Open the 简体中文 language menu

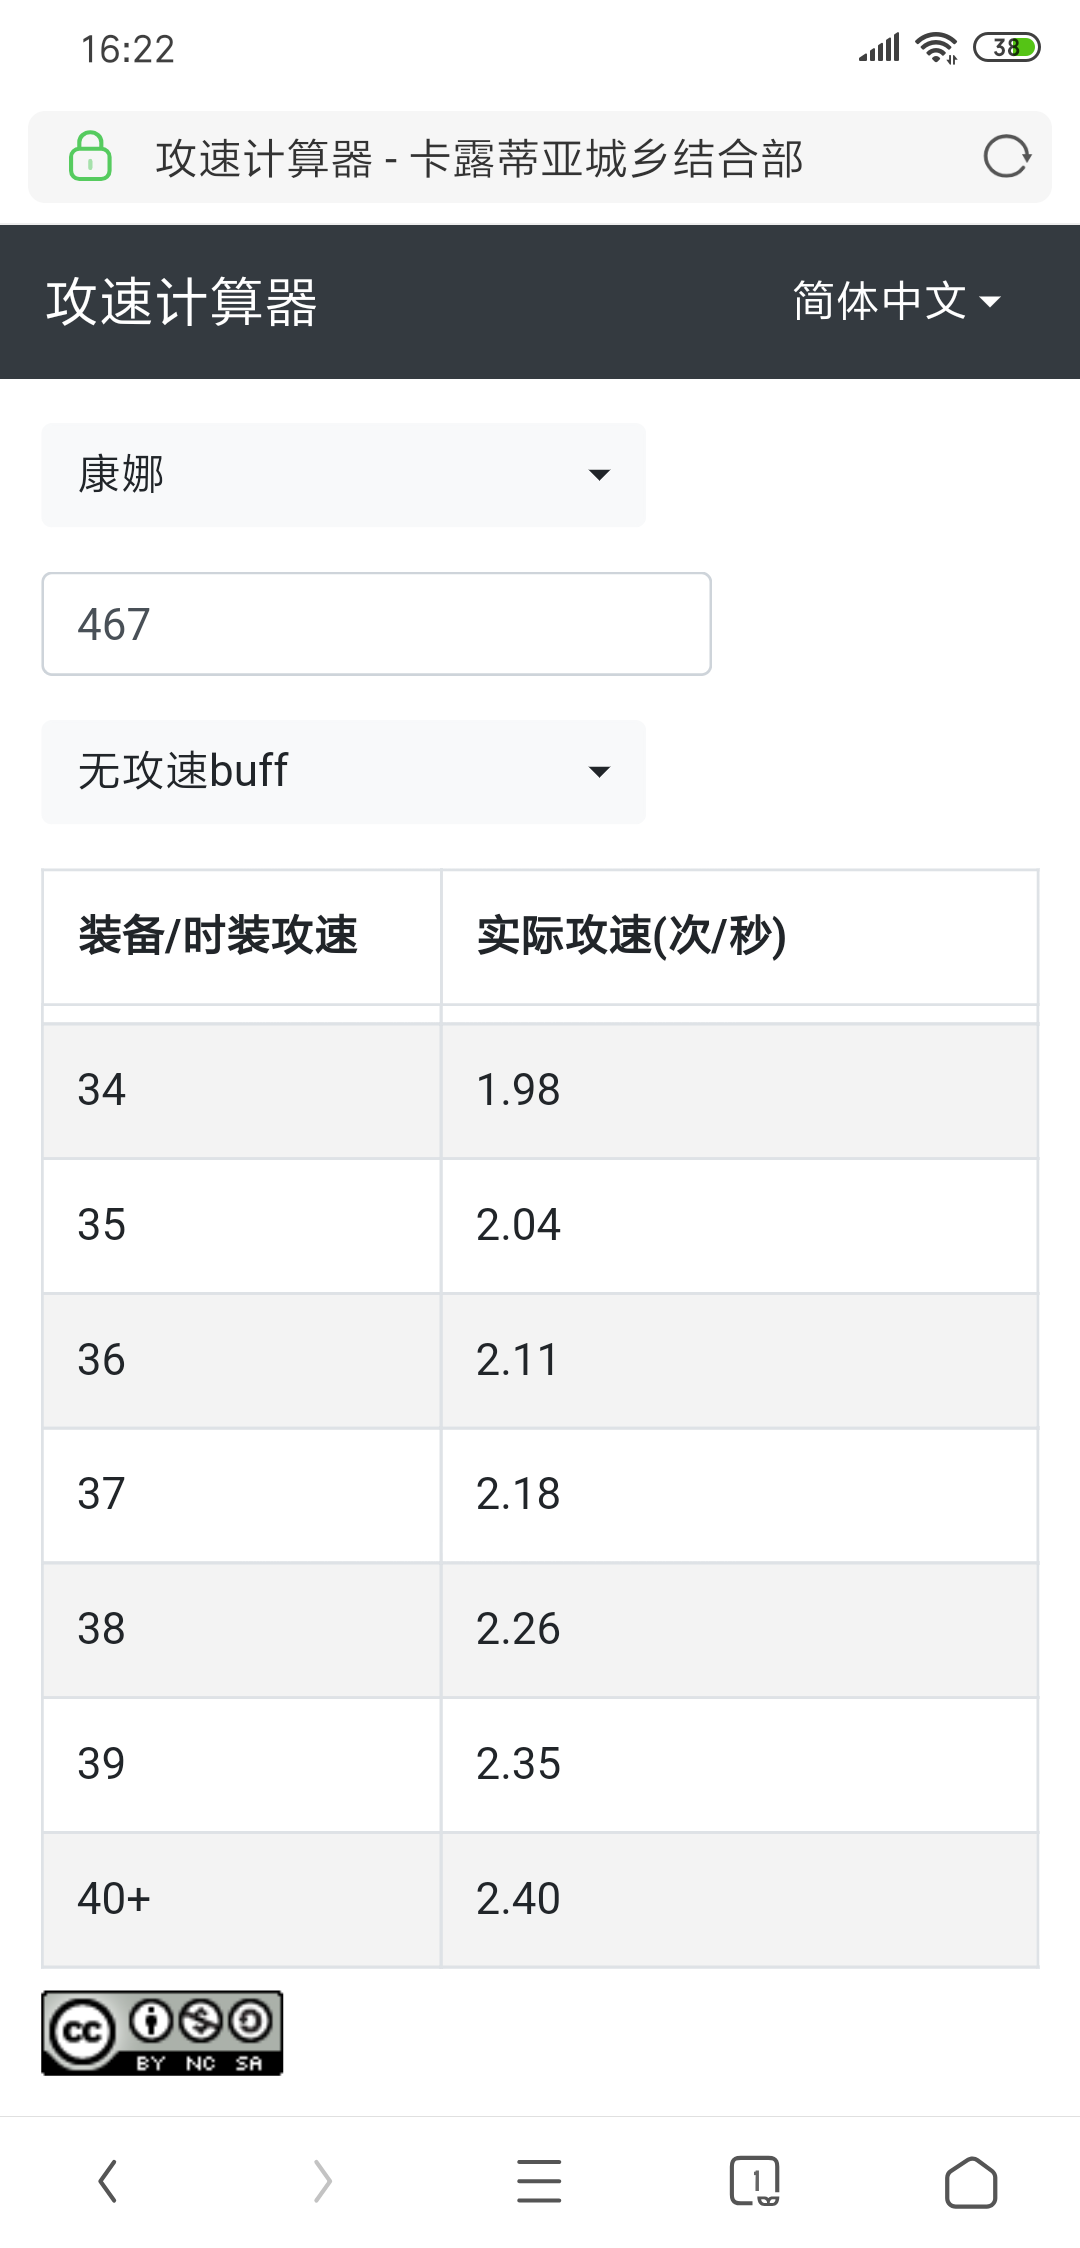tap(897, 301)
